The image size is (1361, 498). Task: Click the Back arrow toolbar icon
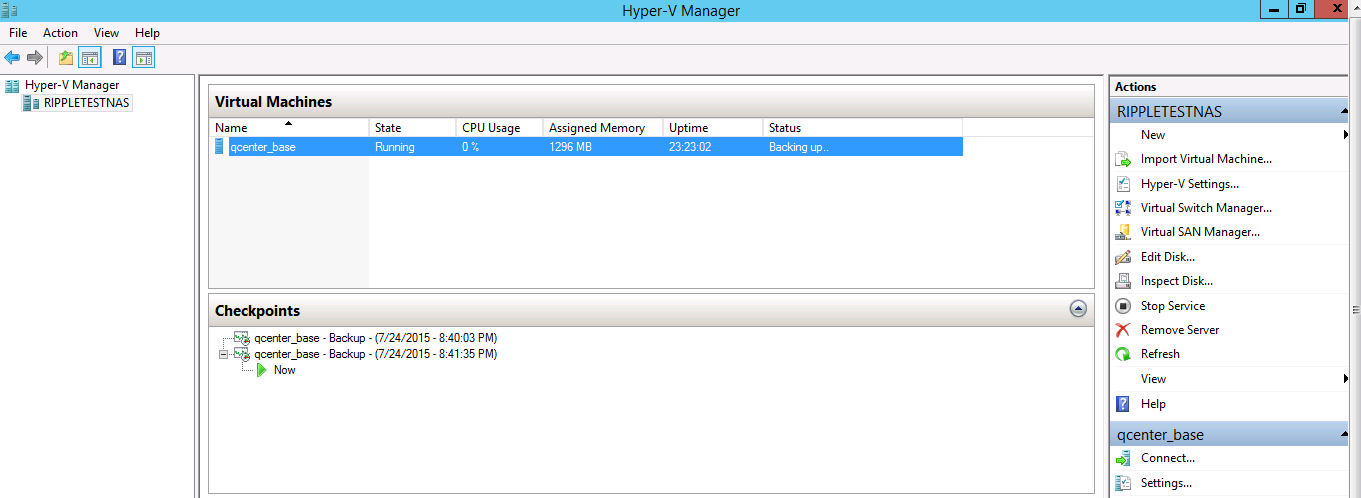pyautogui.click(x=12, y=58)
